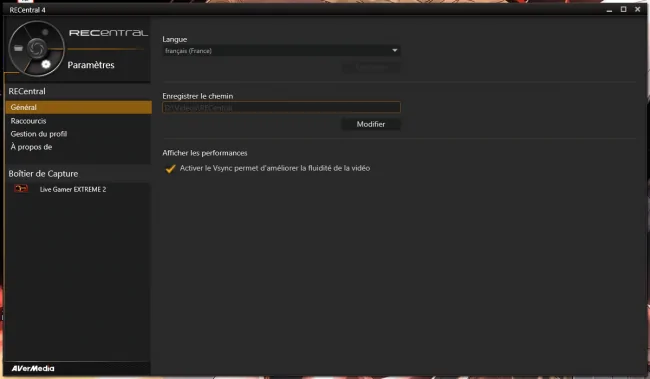Image resolution: width=650 pixels, height=379 pixels.
Task: Minimize the RECentral 4 window
Action: coord(609,10)
